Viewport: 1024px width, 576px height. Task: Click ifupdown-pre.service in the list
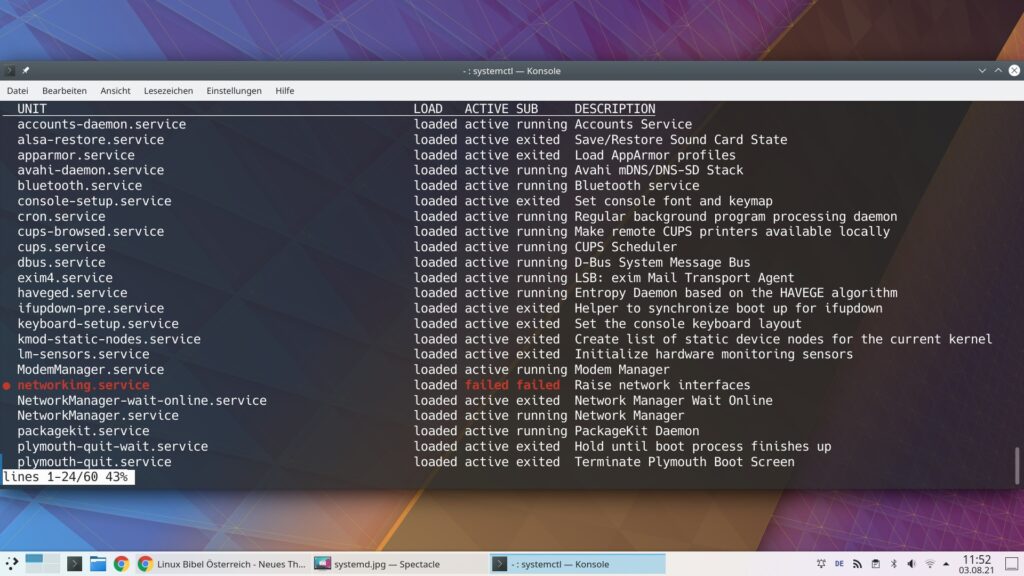(x=91, y=308)
